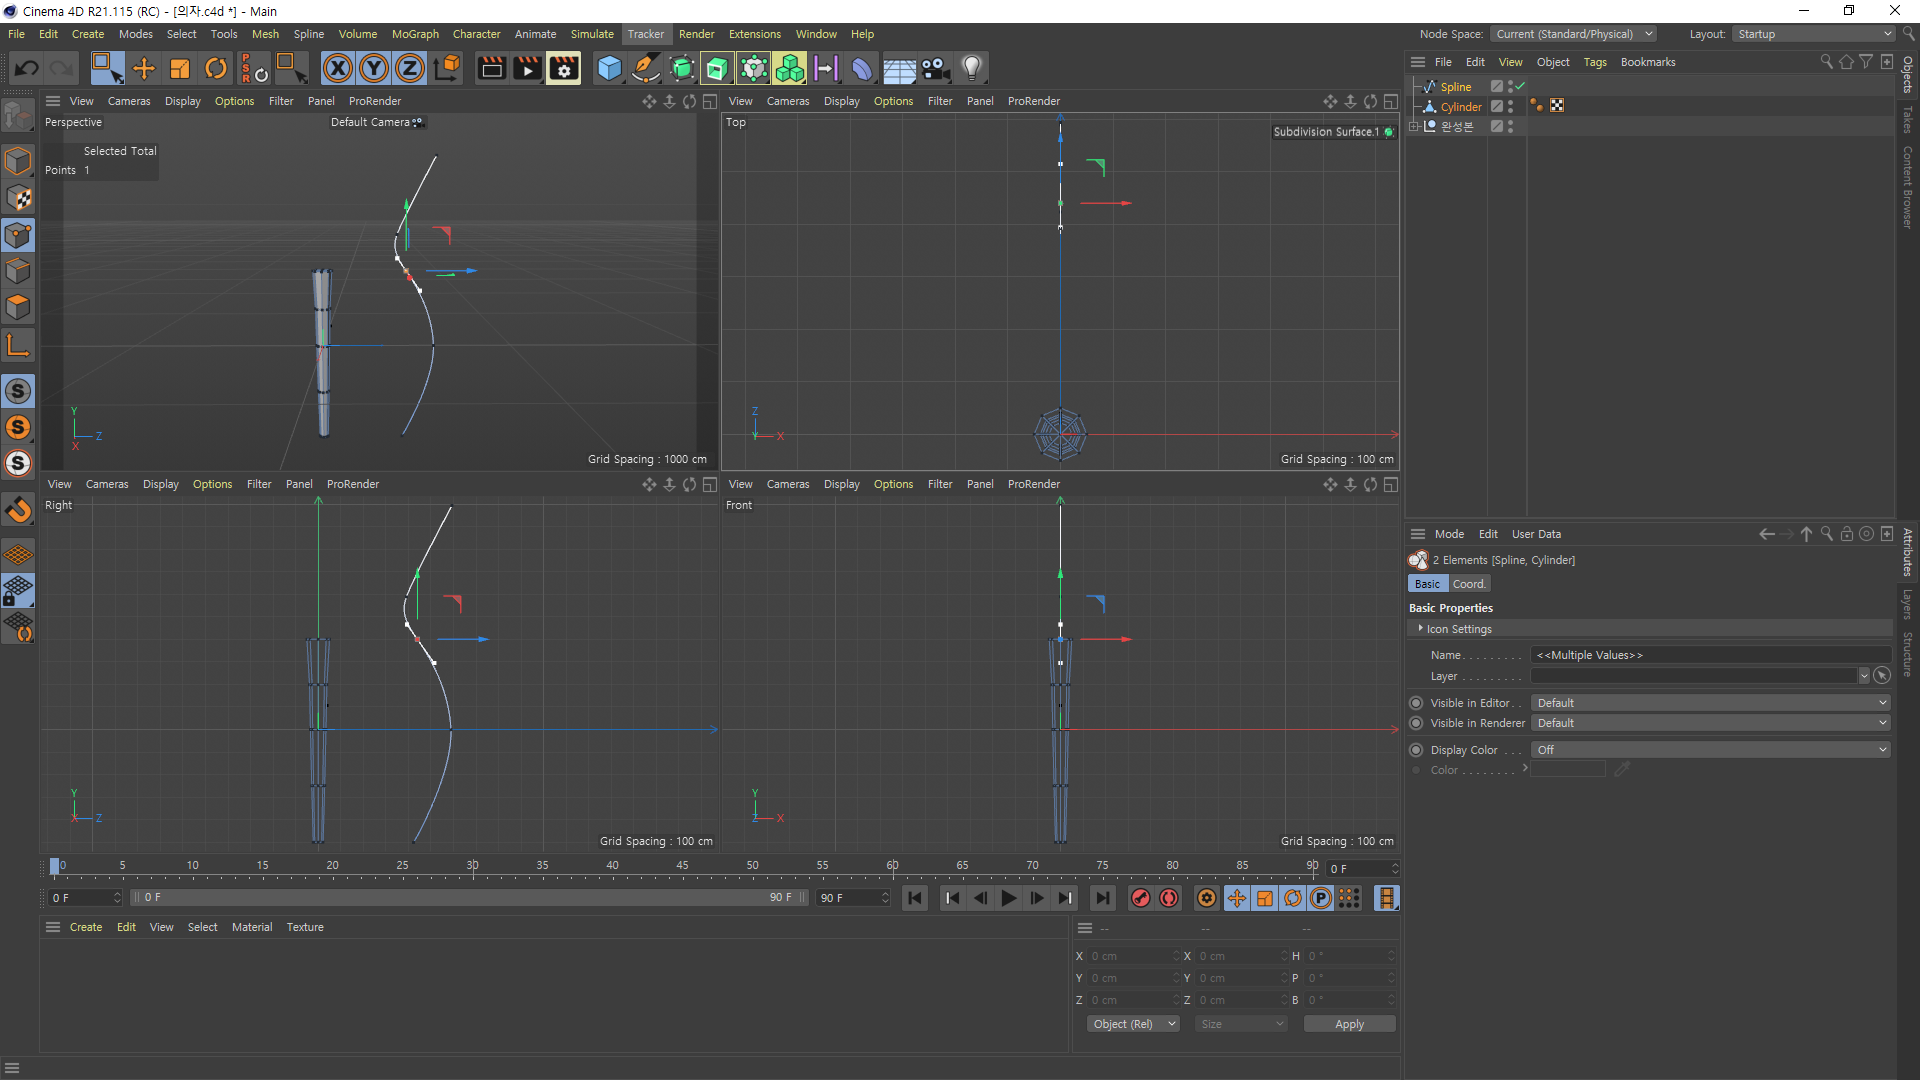Switch to the Coord. tab
This screenshot has width=1920, height=1080.
click(1469, 584)
